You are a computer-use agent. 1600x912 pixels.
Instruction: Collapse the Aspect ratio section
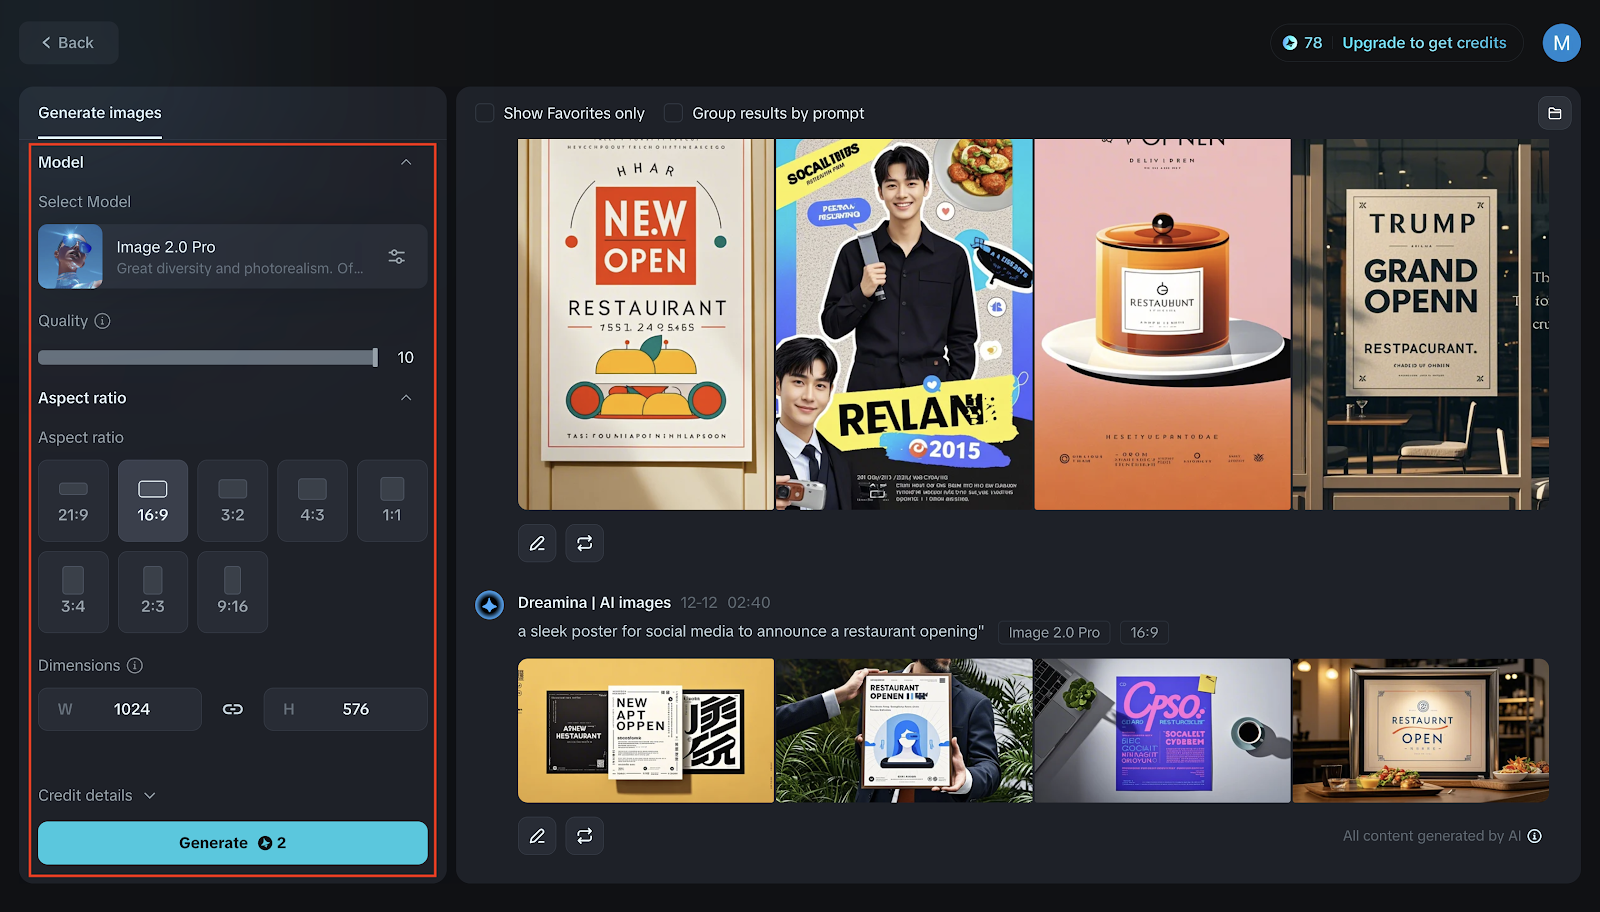tap(406, 398)
